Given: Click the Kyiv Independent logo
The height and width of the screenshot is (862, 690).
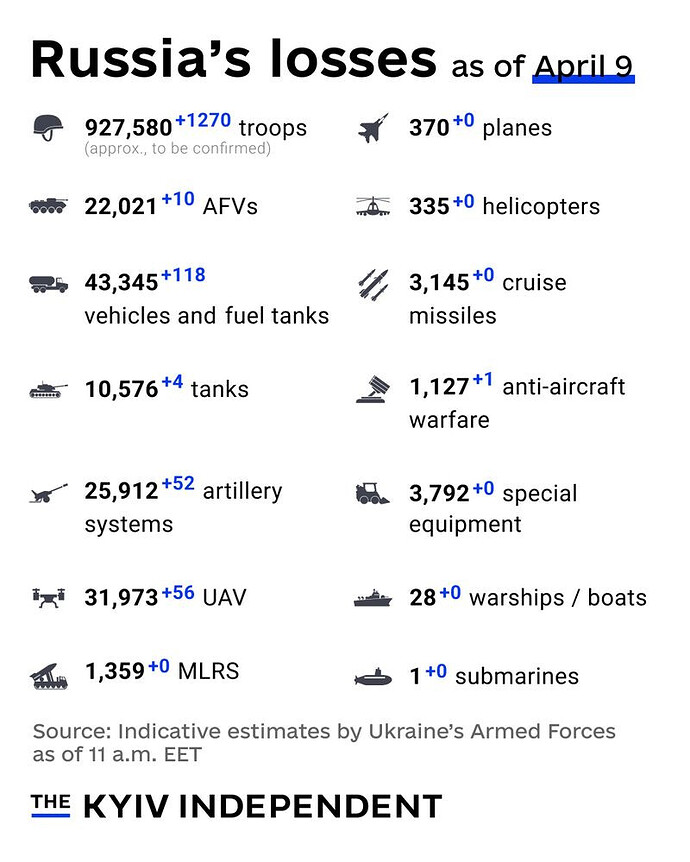Looking at the screenshot, I should pyautogui.click(x=236, y=806).
